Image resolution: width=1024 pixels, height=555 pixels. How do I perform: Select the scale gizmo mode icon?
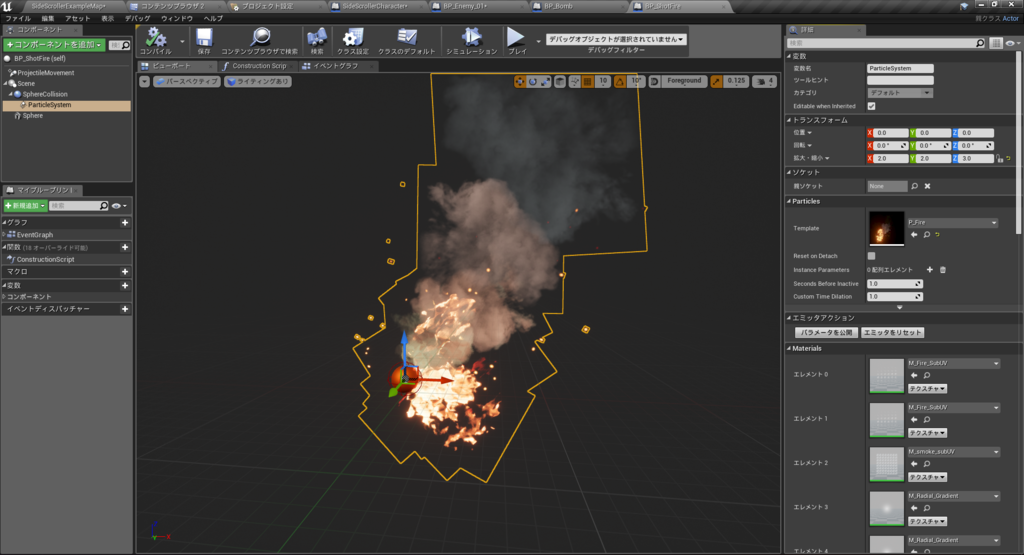pyautogui.click(x=545, y=82)
